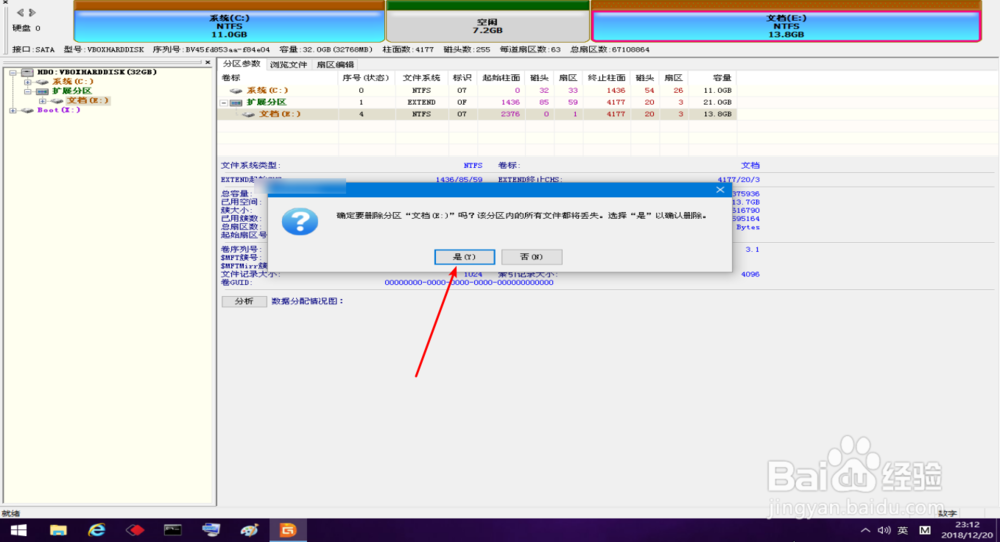Switch to the 分区参数 tab
The height and width of the screenshot is (542, 1000).
(x=242, y=64)
